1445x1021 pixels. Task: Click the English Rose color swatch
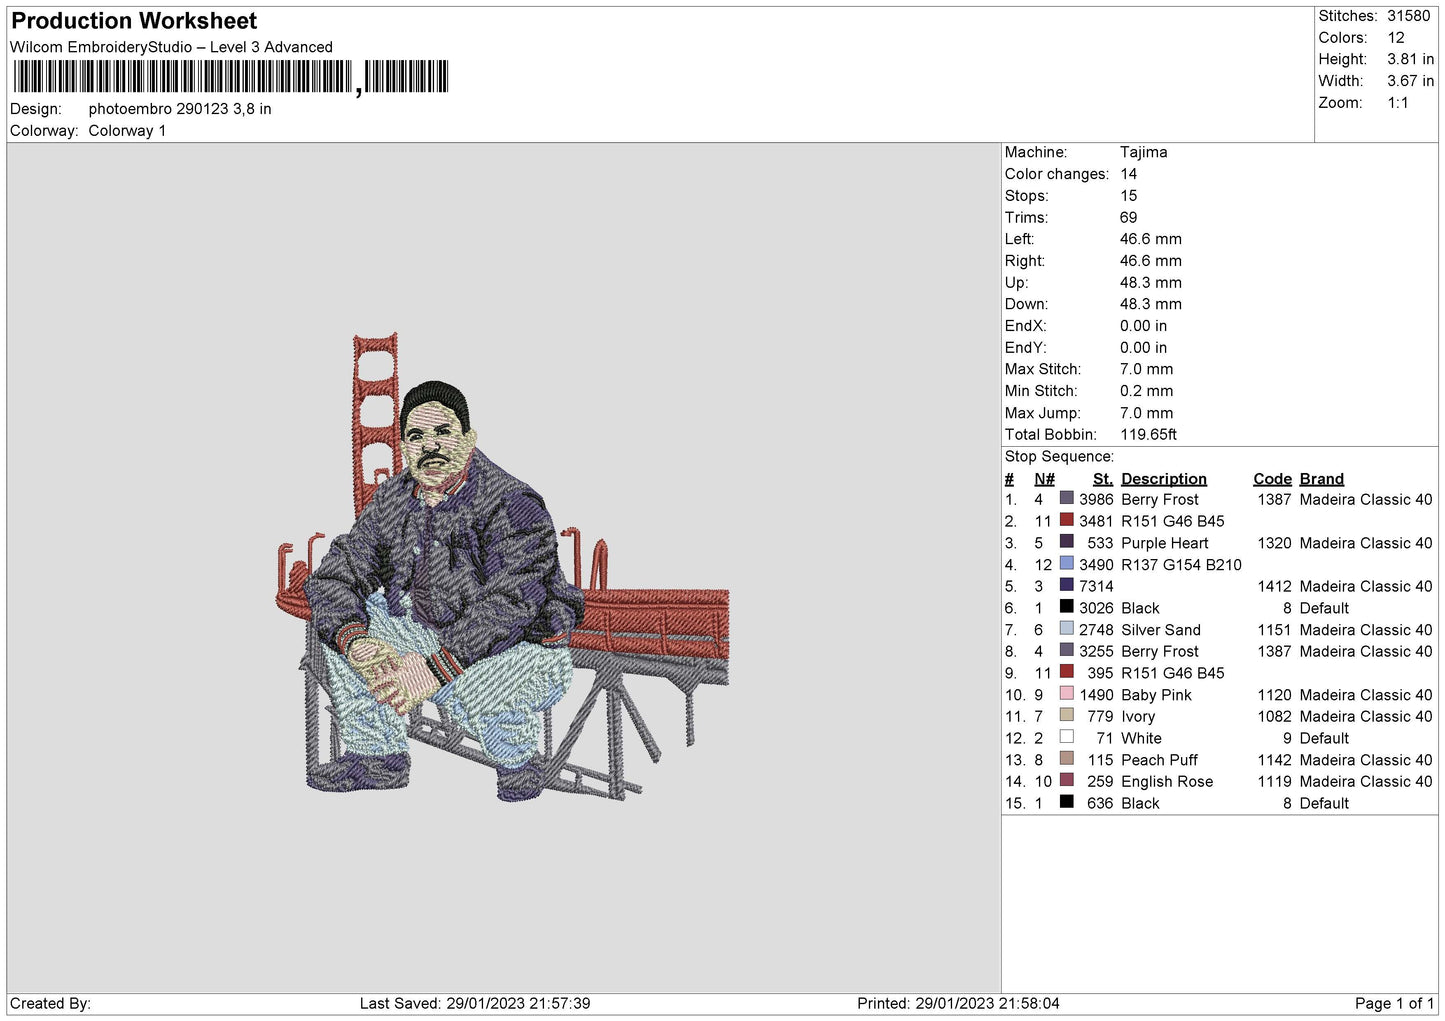click(1066, 780)
